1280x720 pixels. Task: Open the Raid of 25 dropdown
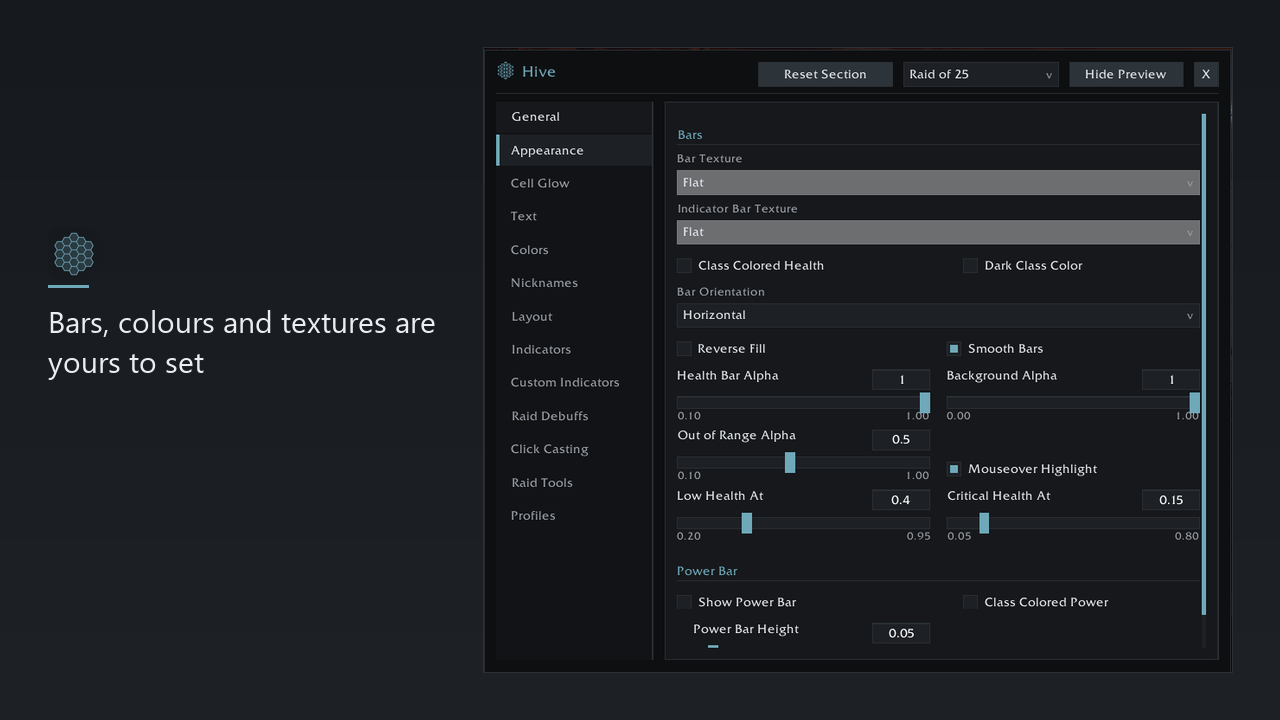pos(980,74)
